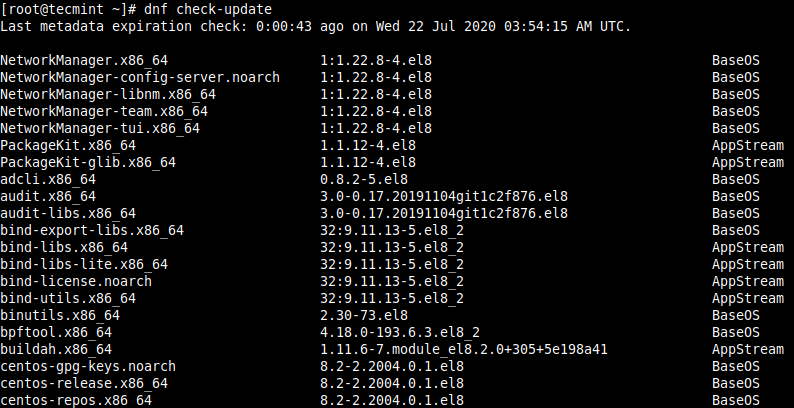This screenshot has width=794, height=408.
Task: Click version 1.1.12-4.el8 of PackageKit-glib
Action: pyautogui.click(x=368, y=162)
